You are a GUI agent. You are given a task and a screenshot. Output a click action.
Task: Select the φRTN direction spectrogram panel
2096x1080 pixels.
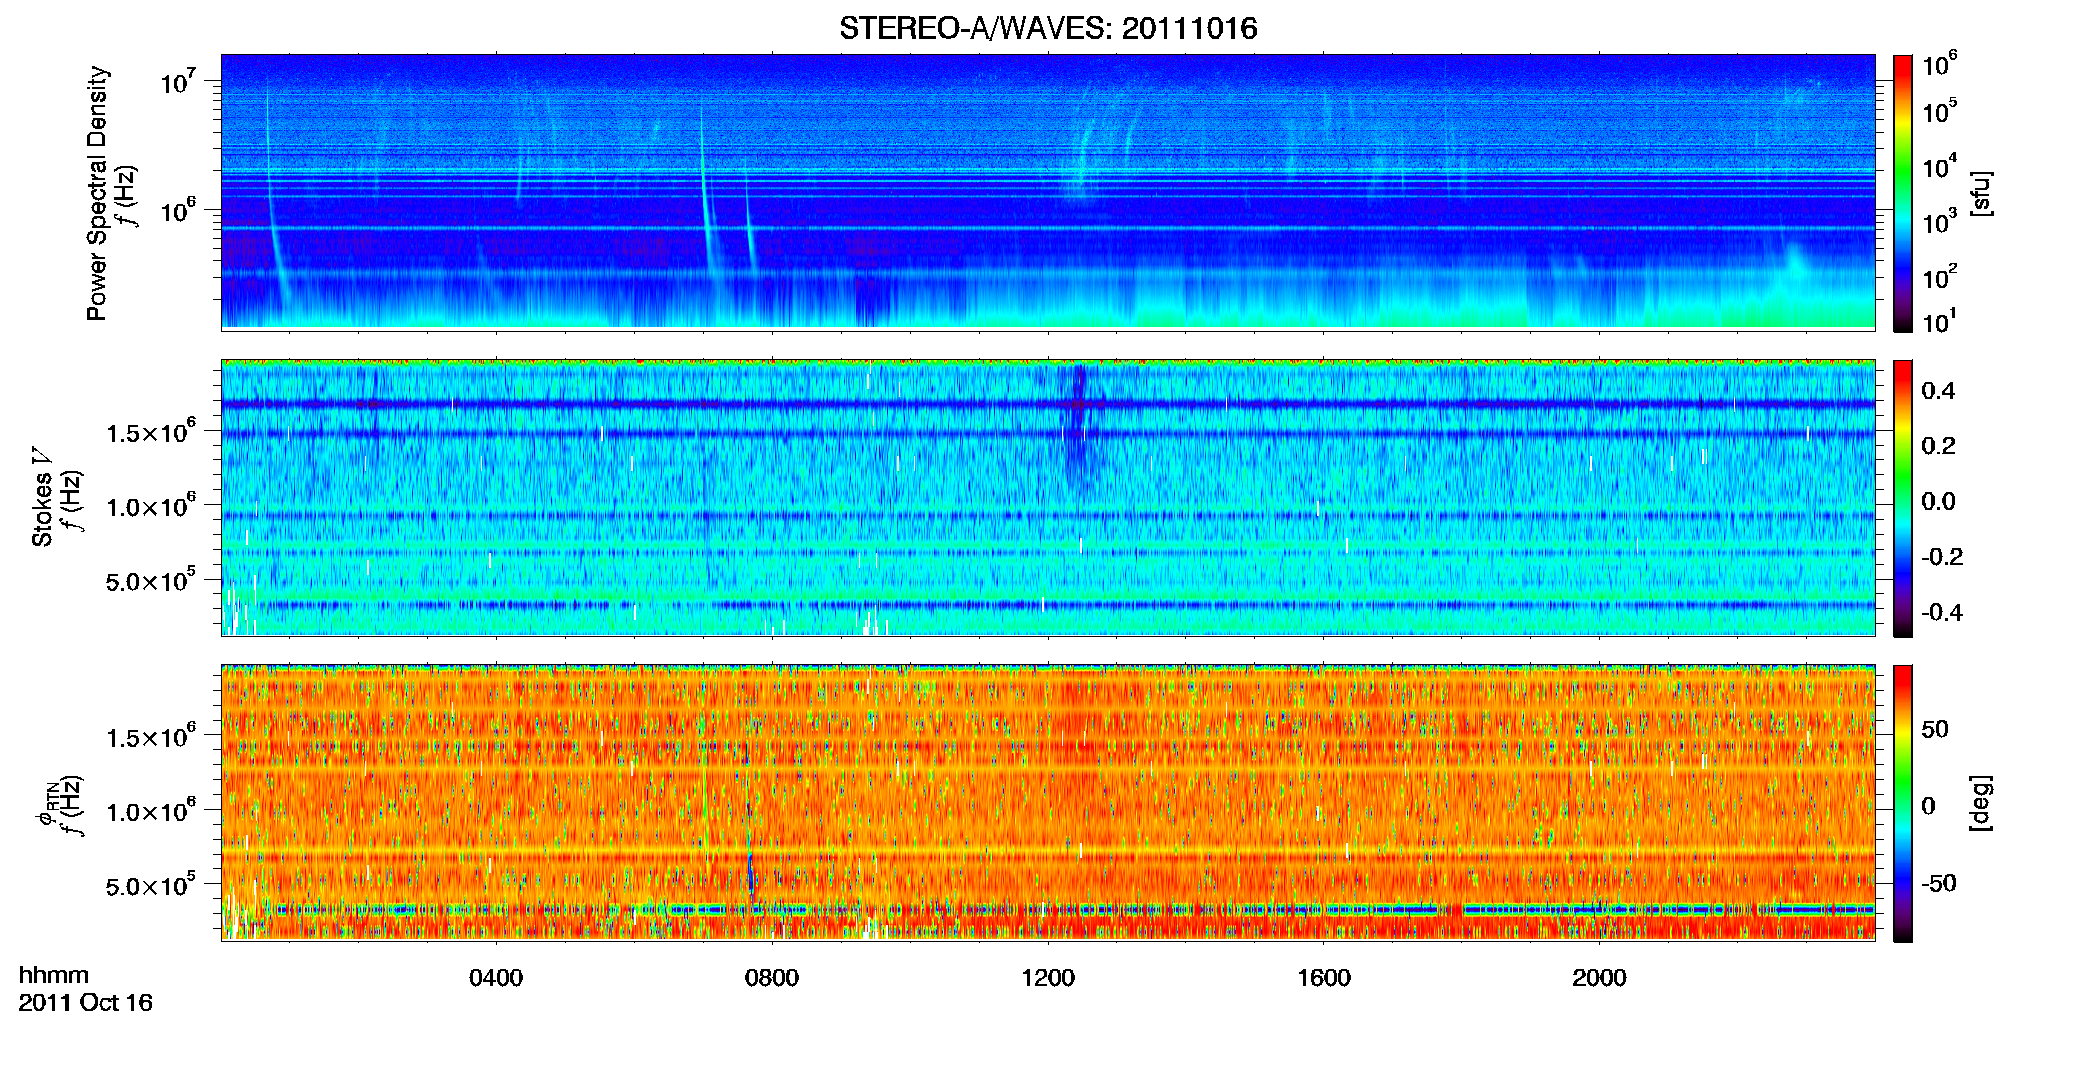[1048, 802]
